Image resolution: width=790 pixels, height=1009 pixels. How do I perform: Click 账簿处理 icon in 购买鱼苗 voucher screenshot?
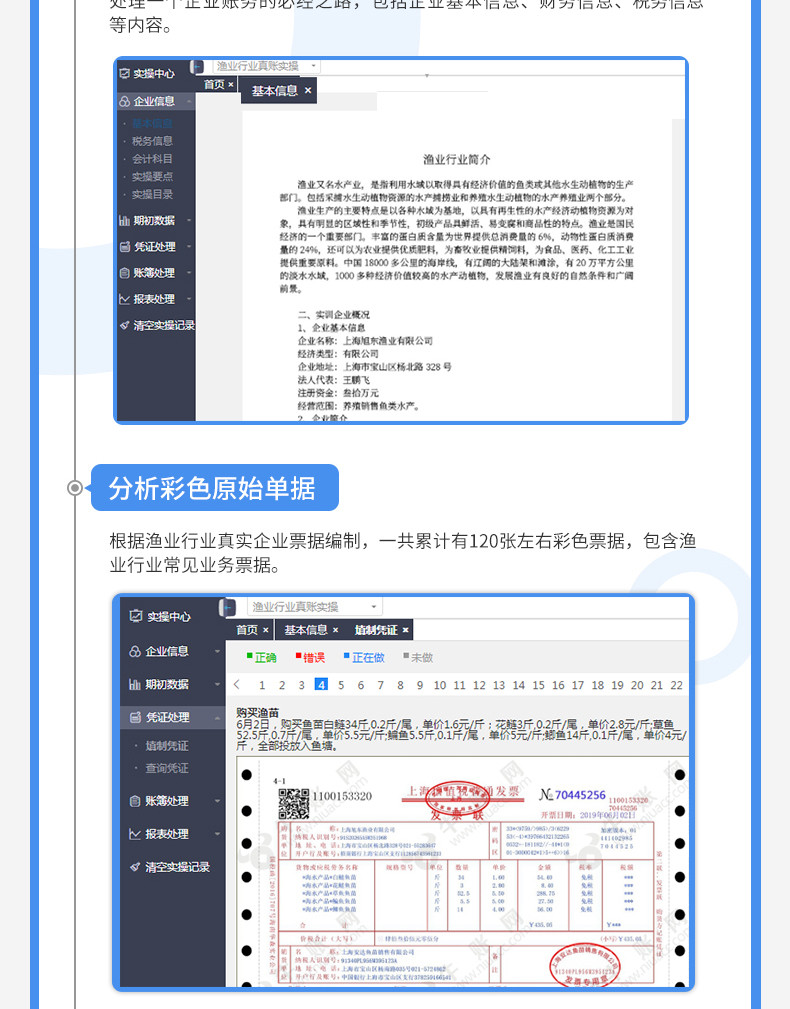point(135,801)
